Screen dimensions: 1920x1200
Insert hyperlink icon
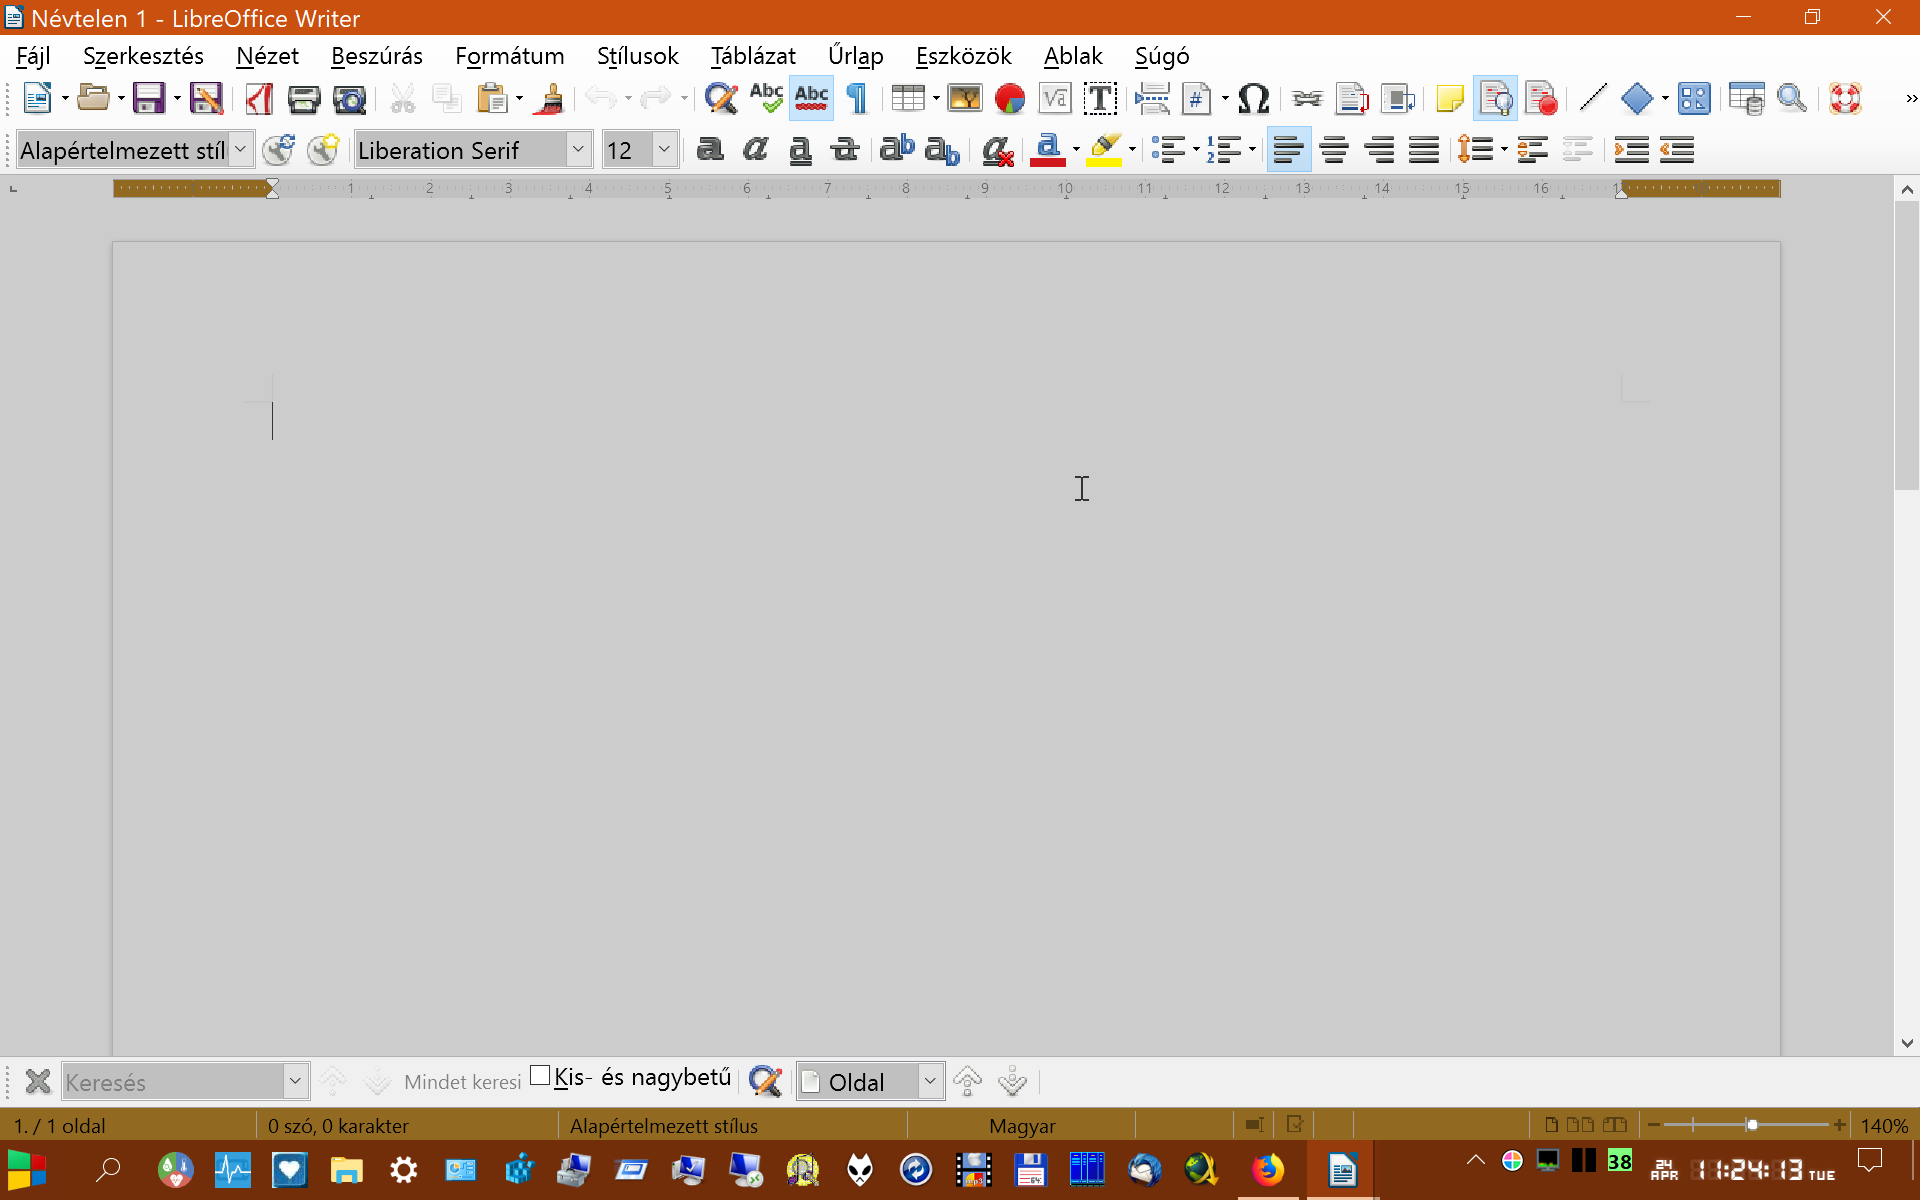click(x=1306, y=98)
